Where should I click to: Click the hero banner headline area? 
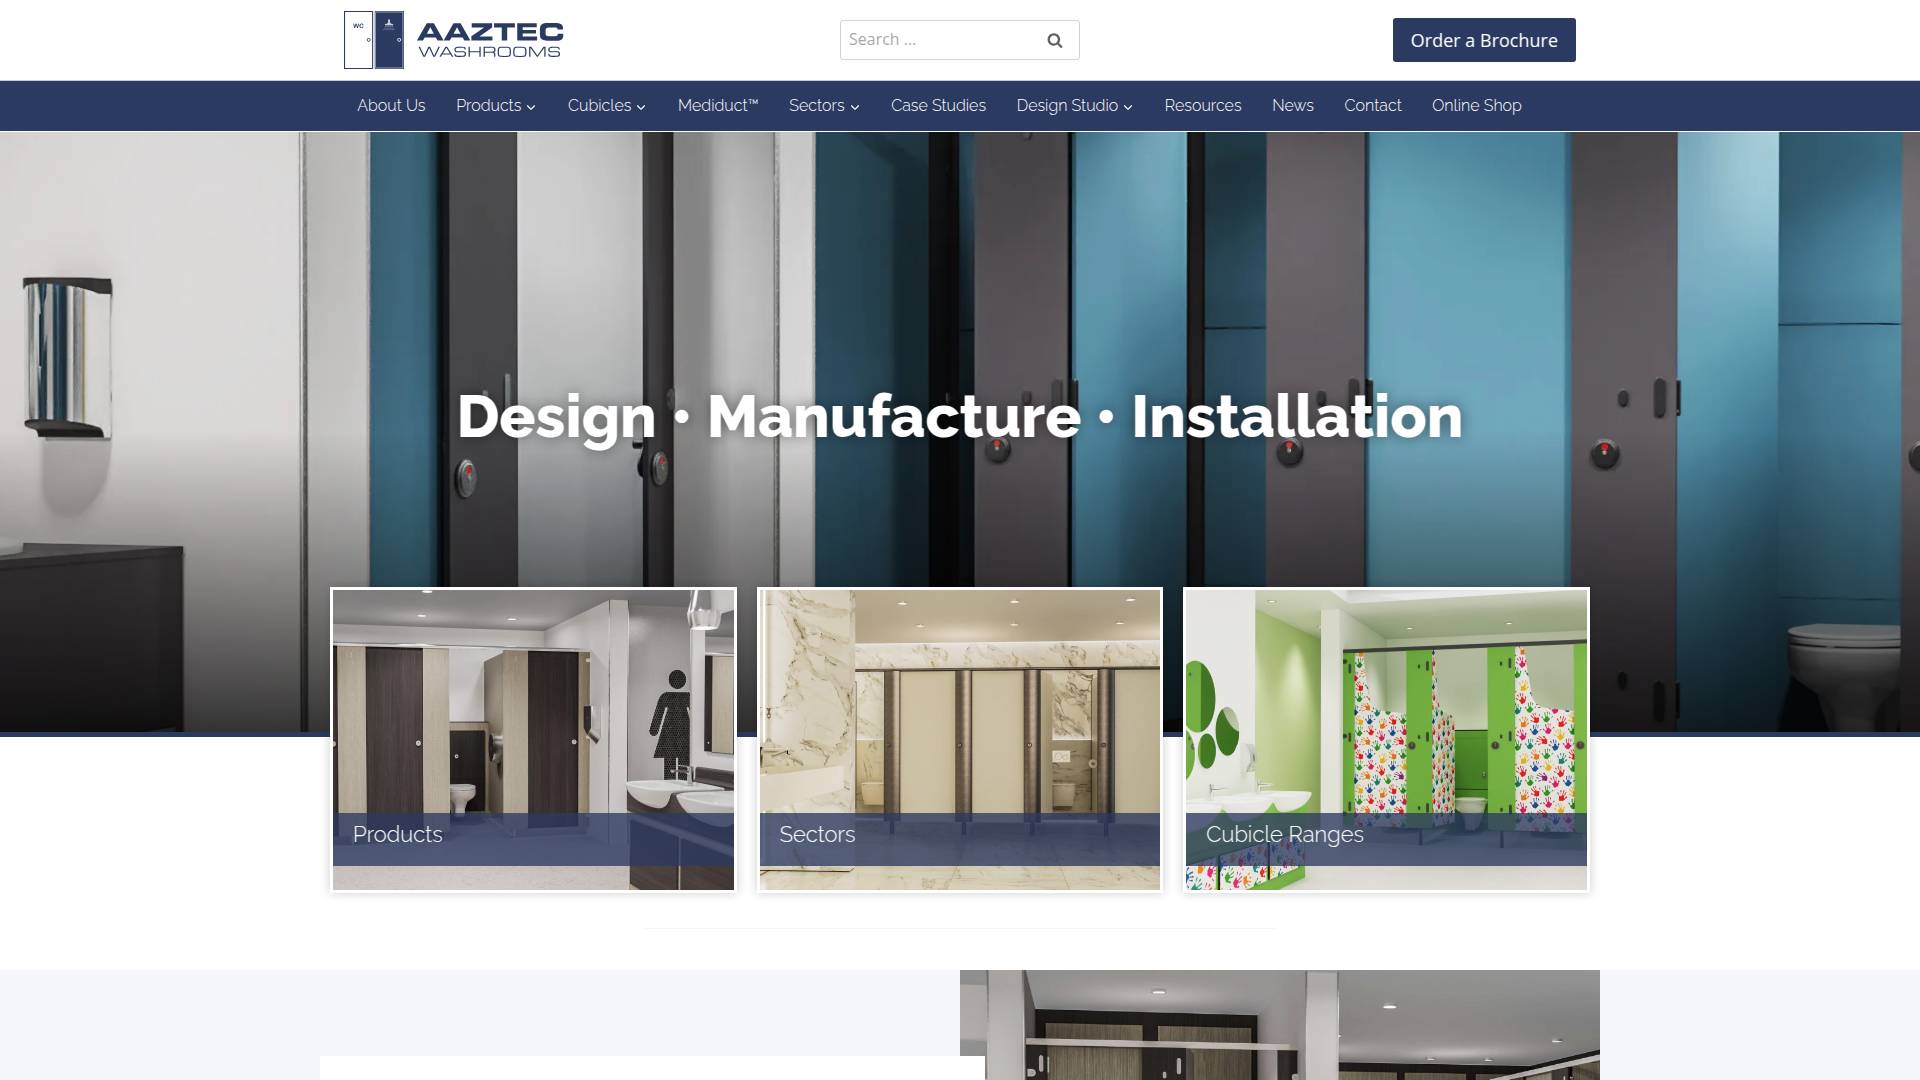(x=958, y=418)
